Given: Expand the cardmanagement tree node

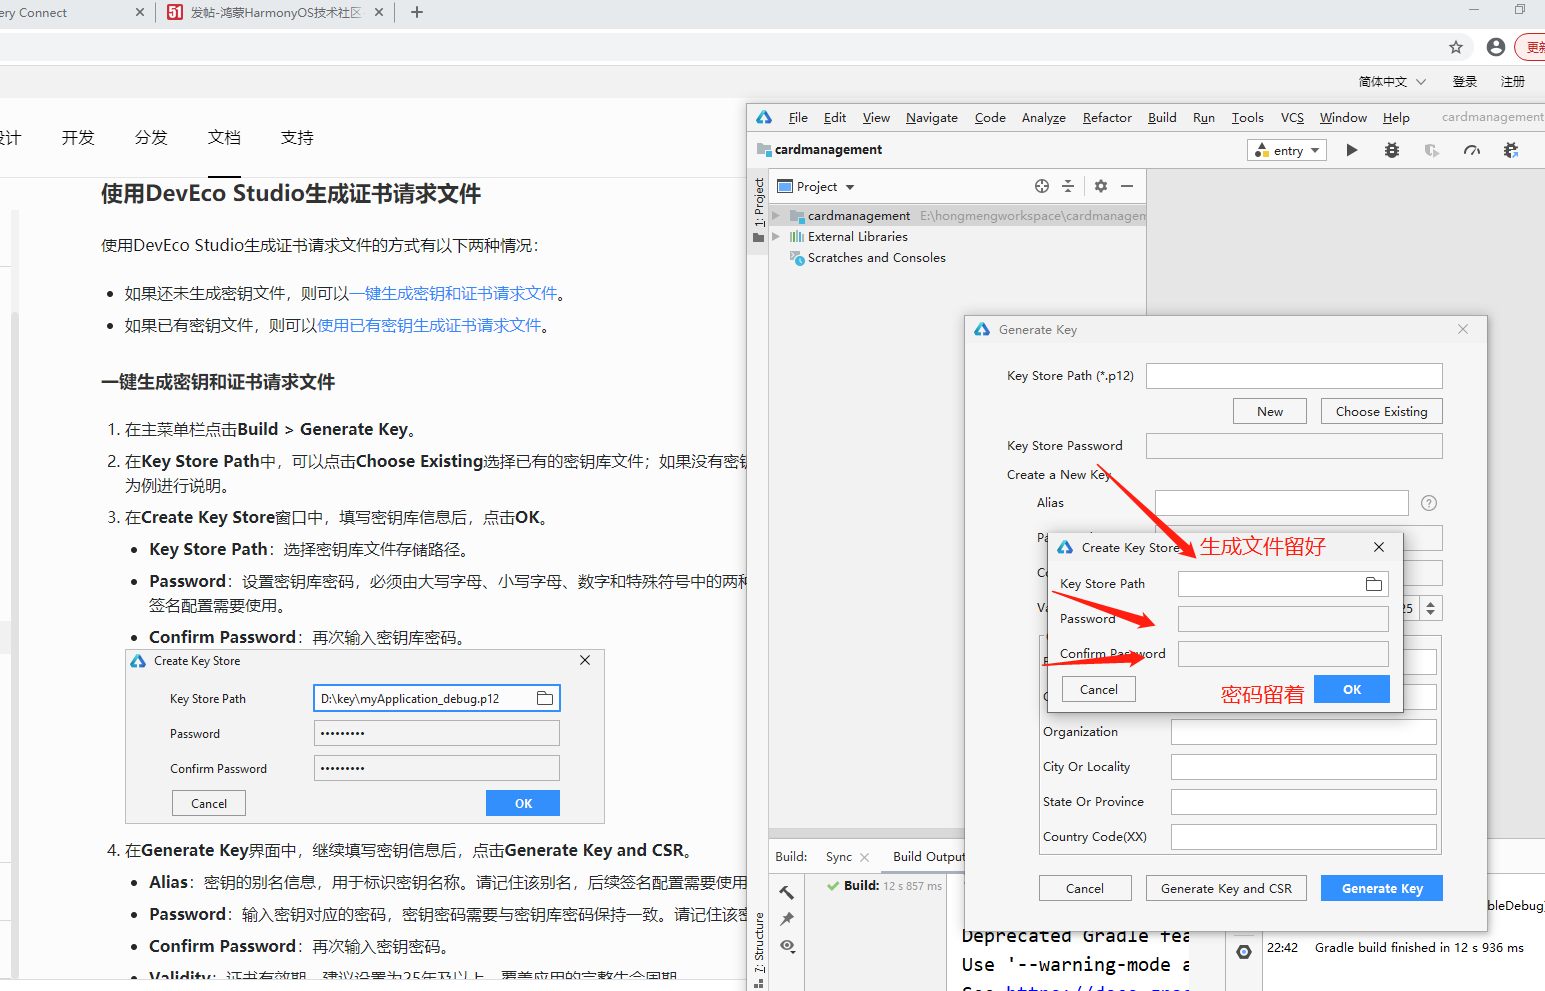Looking at the screenshot, I should coord(776,216).
